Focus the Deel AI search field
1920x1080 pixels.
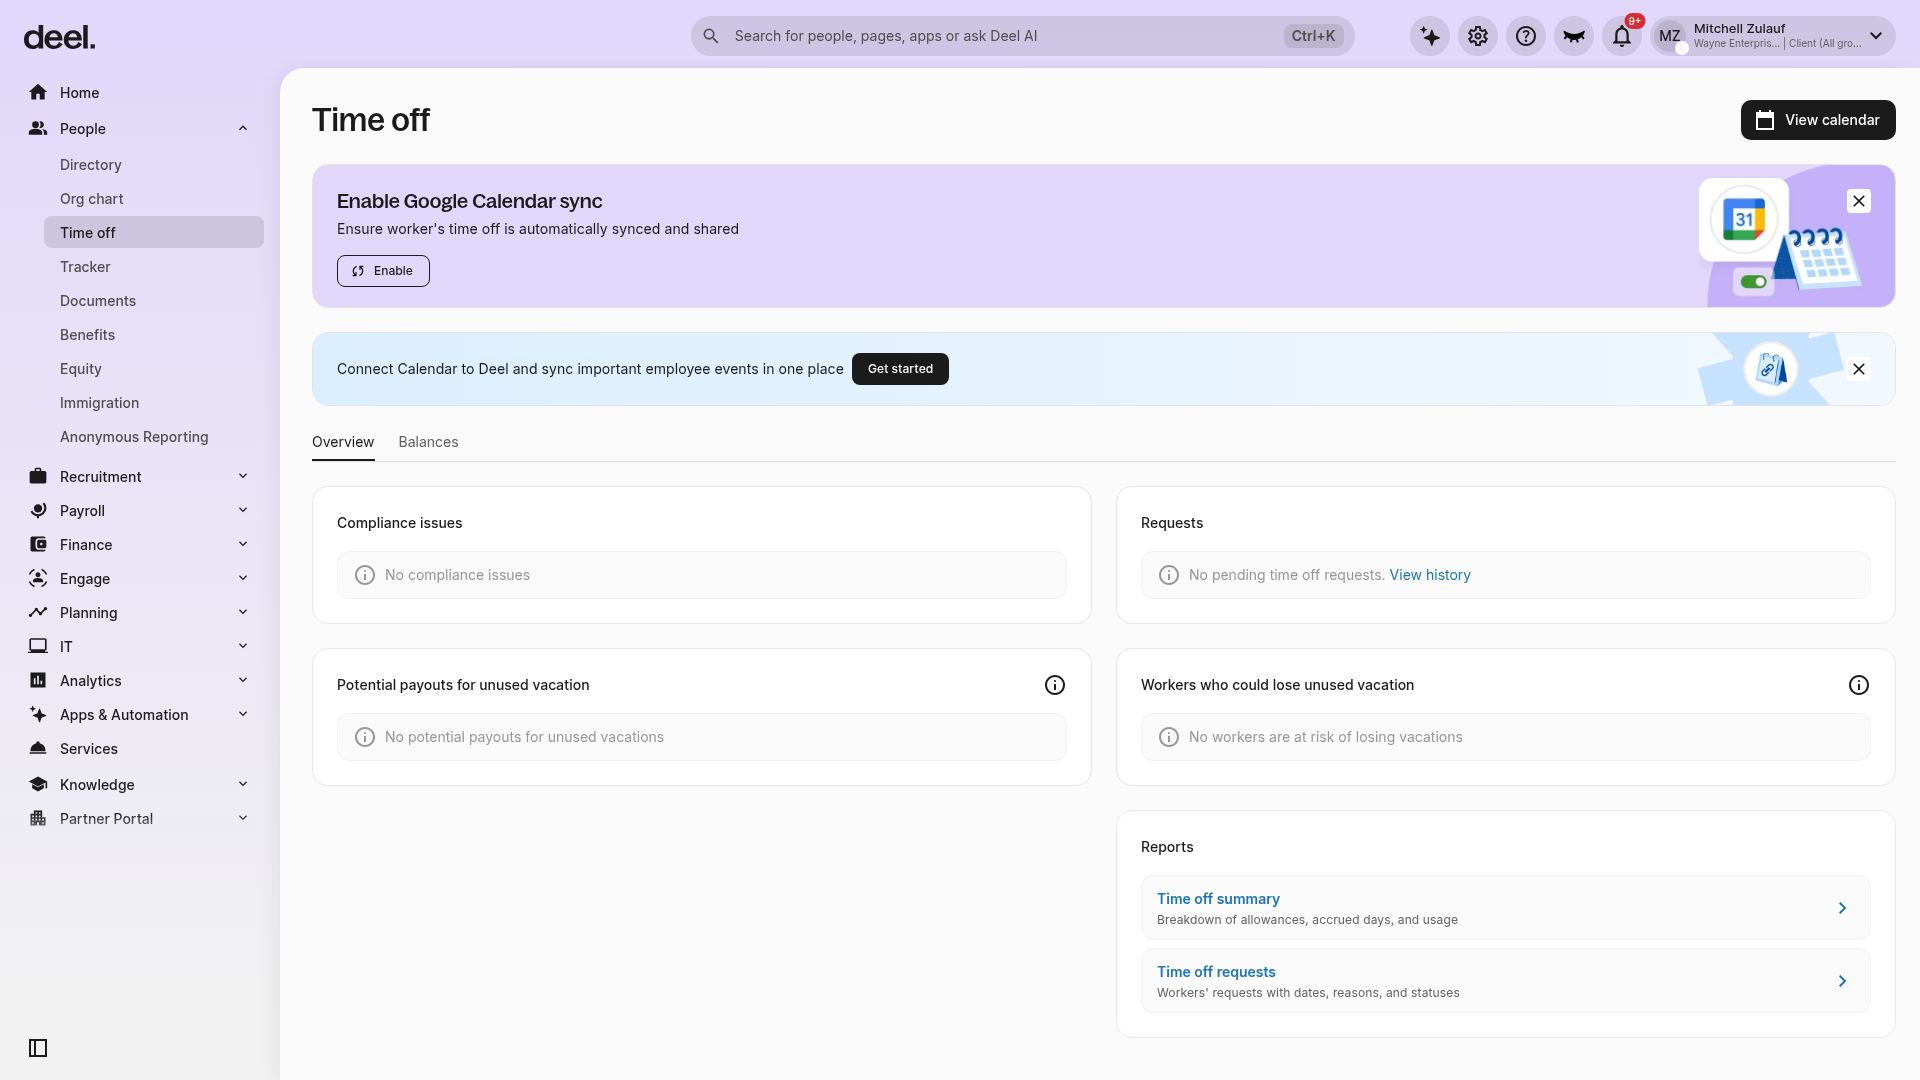pyautogui.click(x=1022, y=36)
